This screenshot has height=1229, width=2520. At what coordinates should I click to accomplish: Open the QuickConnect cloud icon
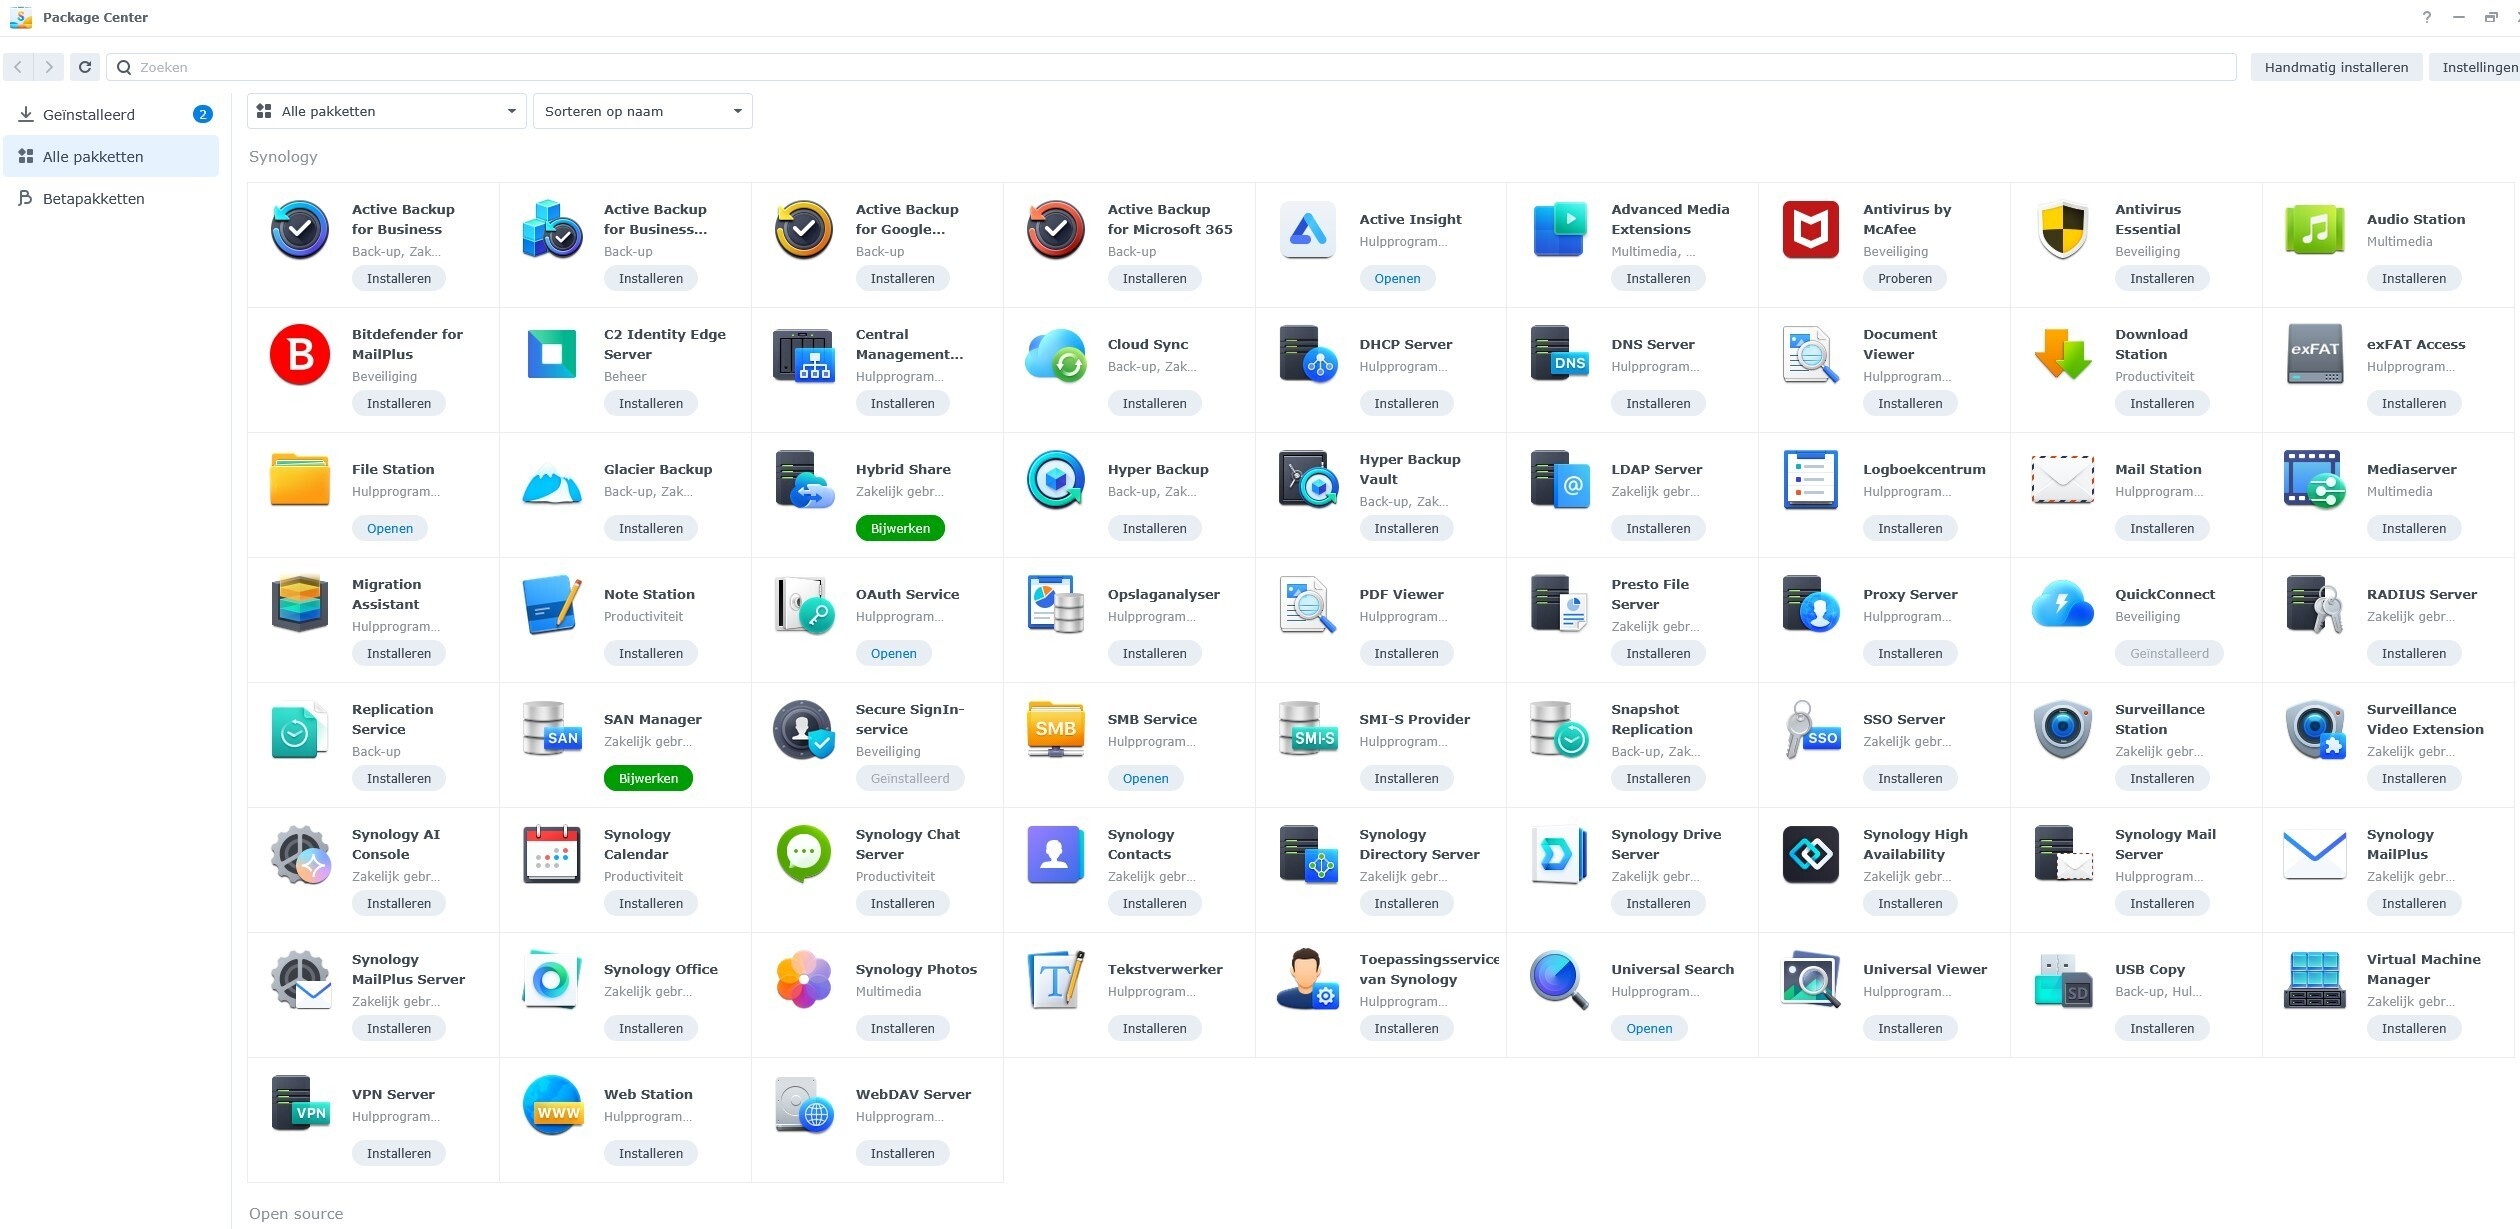click(x=2063, y=605)
